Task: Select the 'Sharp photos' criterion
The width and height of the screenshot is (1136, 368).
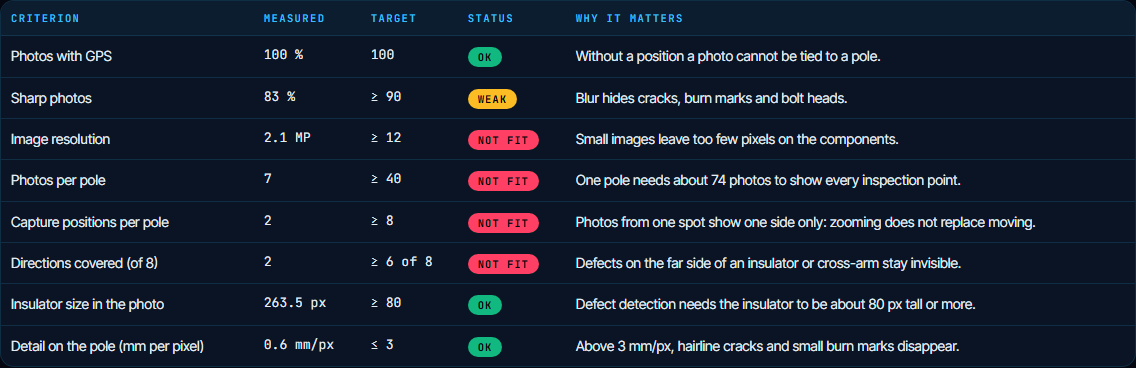Action: click(x=51, y=99)
